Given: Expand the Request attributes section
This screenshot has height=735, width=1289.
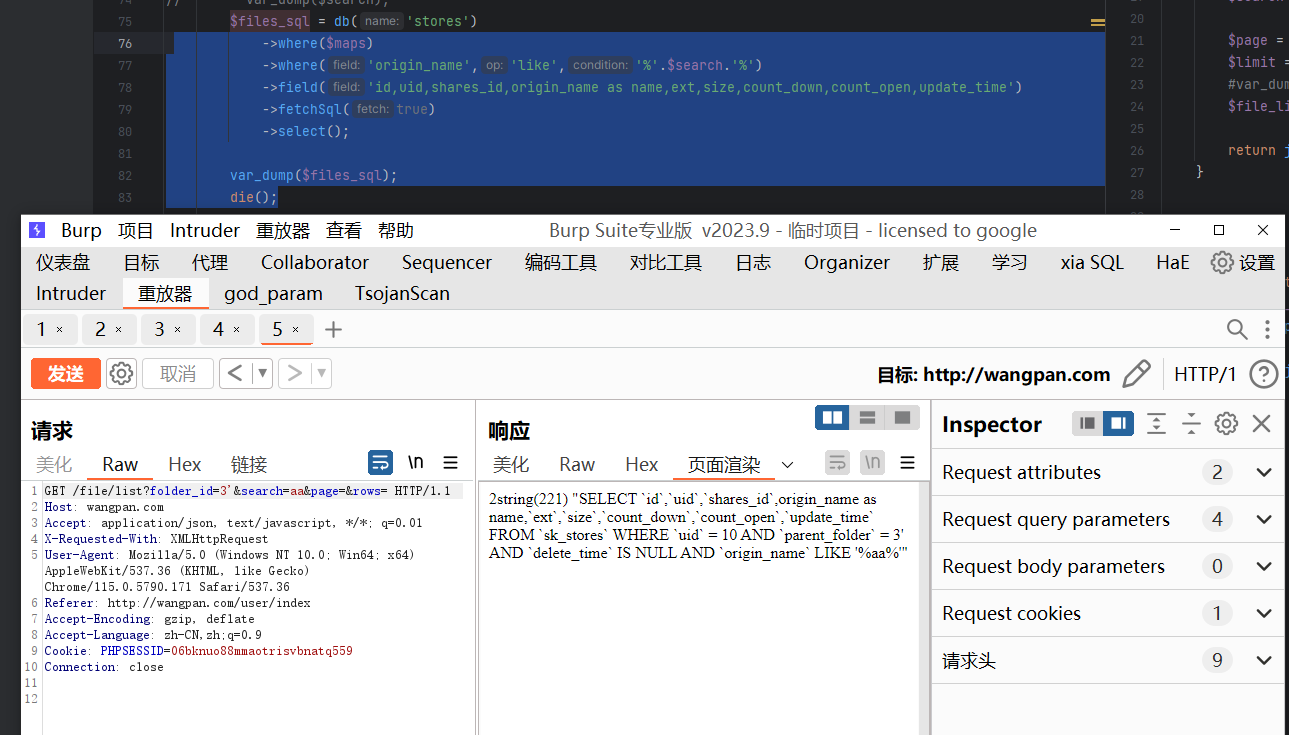Looking at the screenshot, I should click(1108, 472).
